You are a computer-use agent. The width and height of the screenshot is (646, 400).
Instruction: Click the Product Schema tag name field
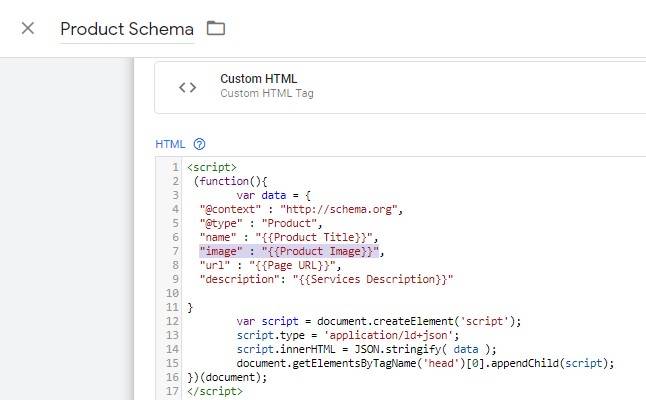click(x=126, y=29)
